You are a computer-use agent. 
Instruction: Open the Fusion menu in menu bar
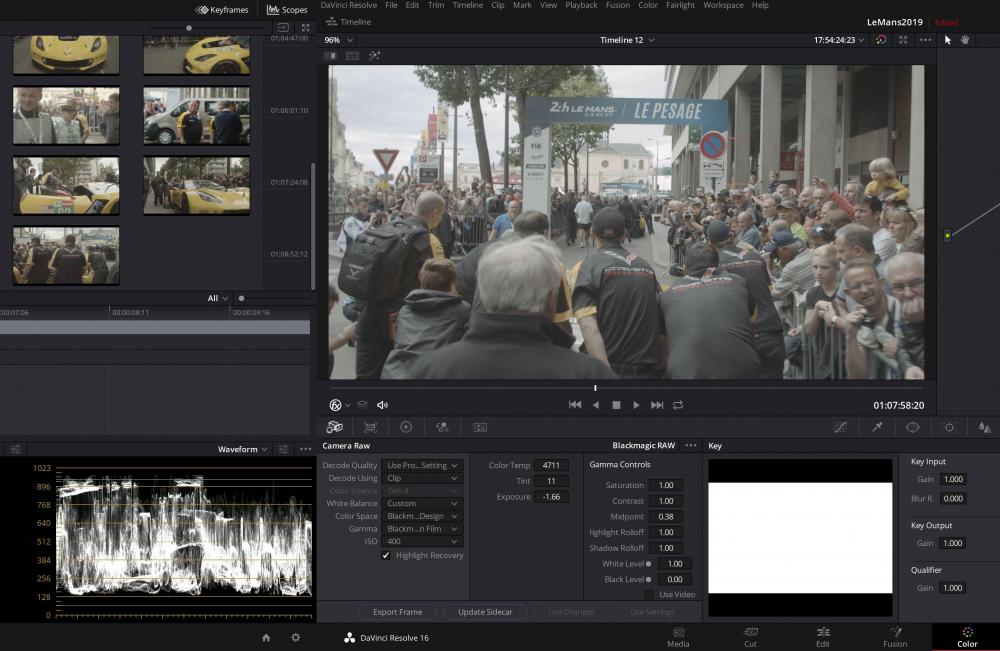coord(617,5)
